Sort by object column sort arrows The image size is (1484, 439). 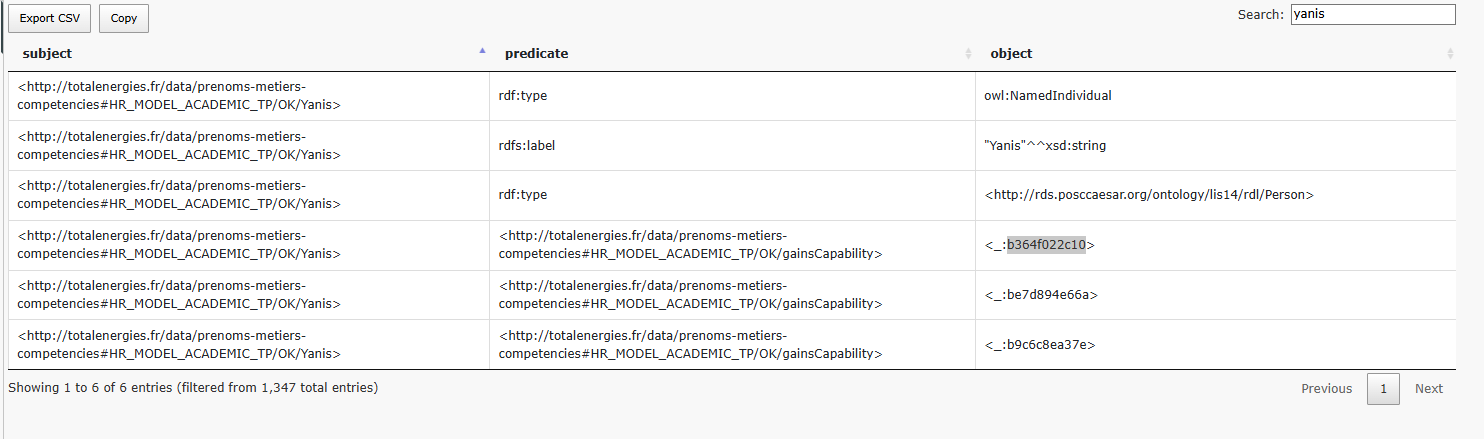pyautogui.click(x=1450, y=54)
